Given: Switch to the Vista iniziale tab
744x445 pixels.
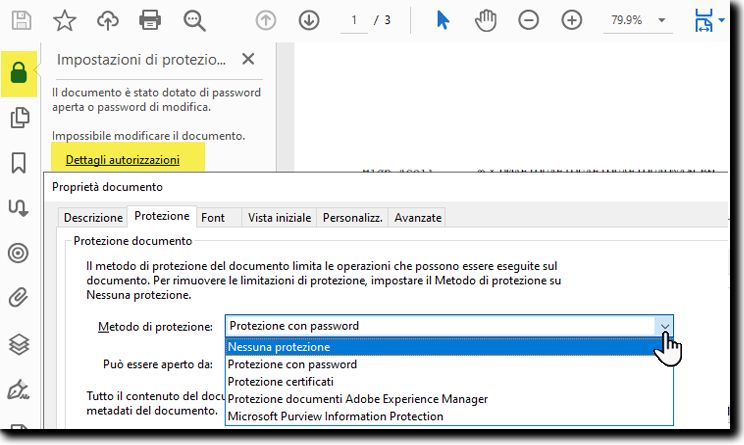Looking at the screenshot, I should [x=279, y=218].
